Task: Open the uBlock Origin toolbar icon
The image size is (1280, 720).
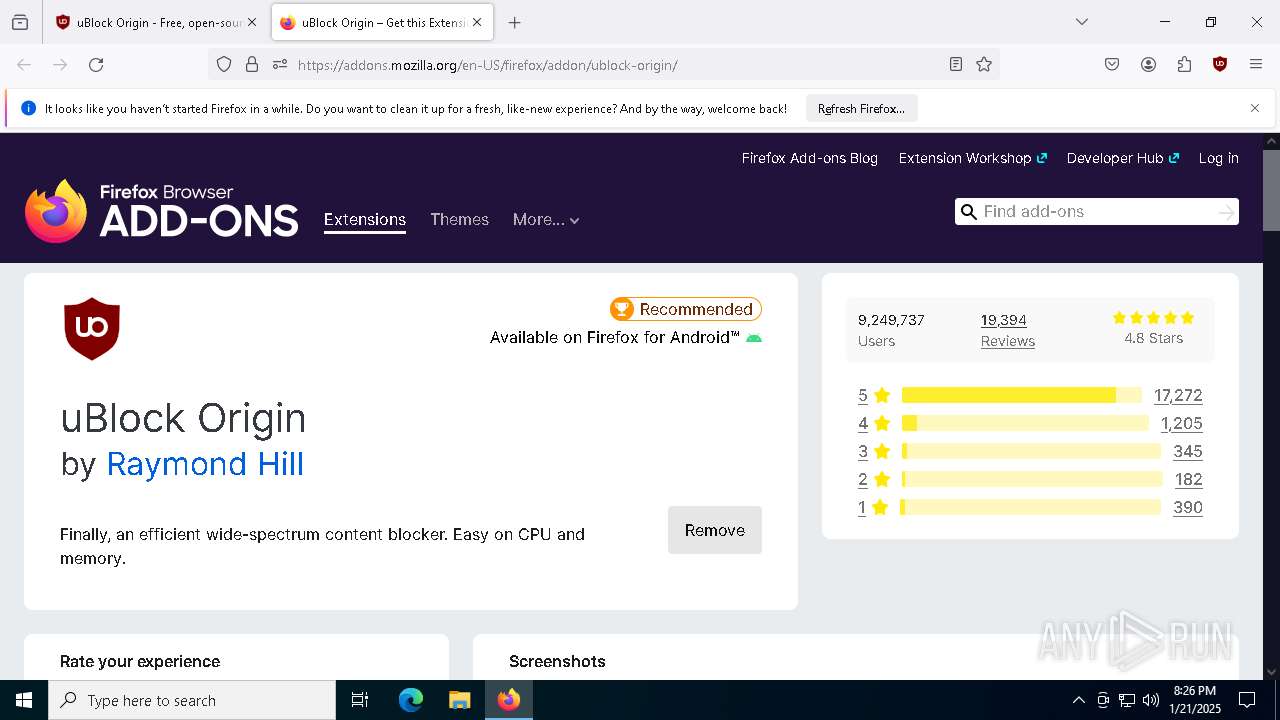Action: (x=1220, y=65)
